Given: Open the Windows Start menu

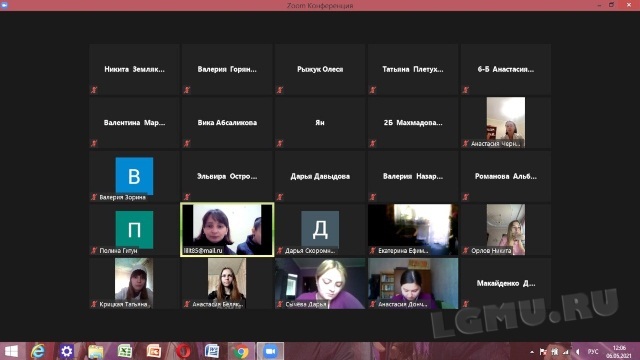Looking at the screenshot, I should [x=11, y=351].
